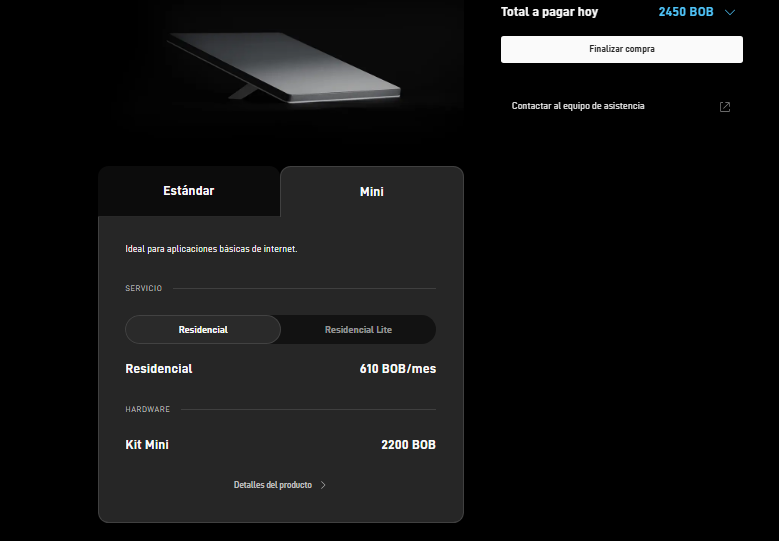The image size is (779, 541).
Task: Click the HARDWARE section header
Action: [148, 409]
